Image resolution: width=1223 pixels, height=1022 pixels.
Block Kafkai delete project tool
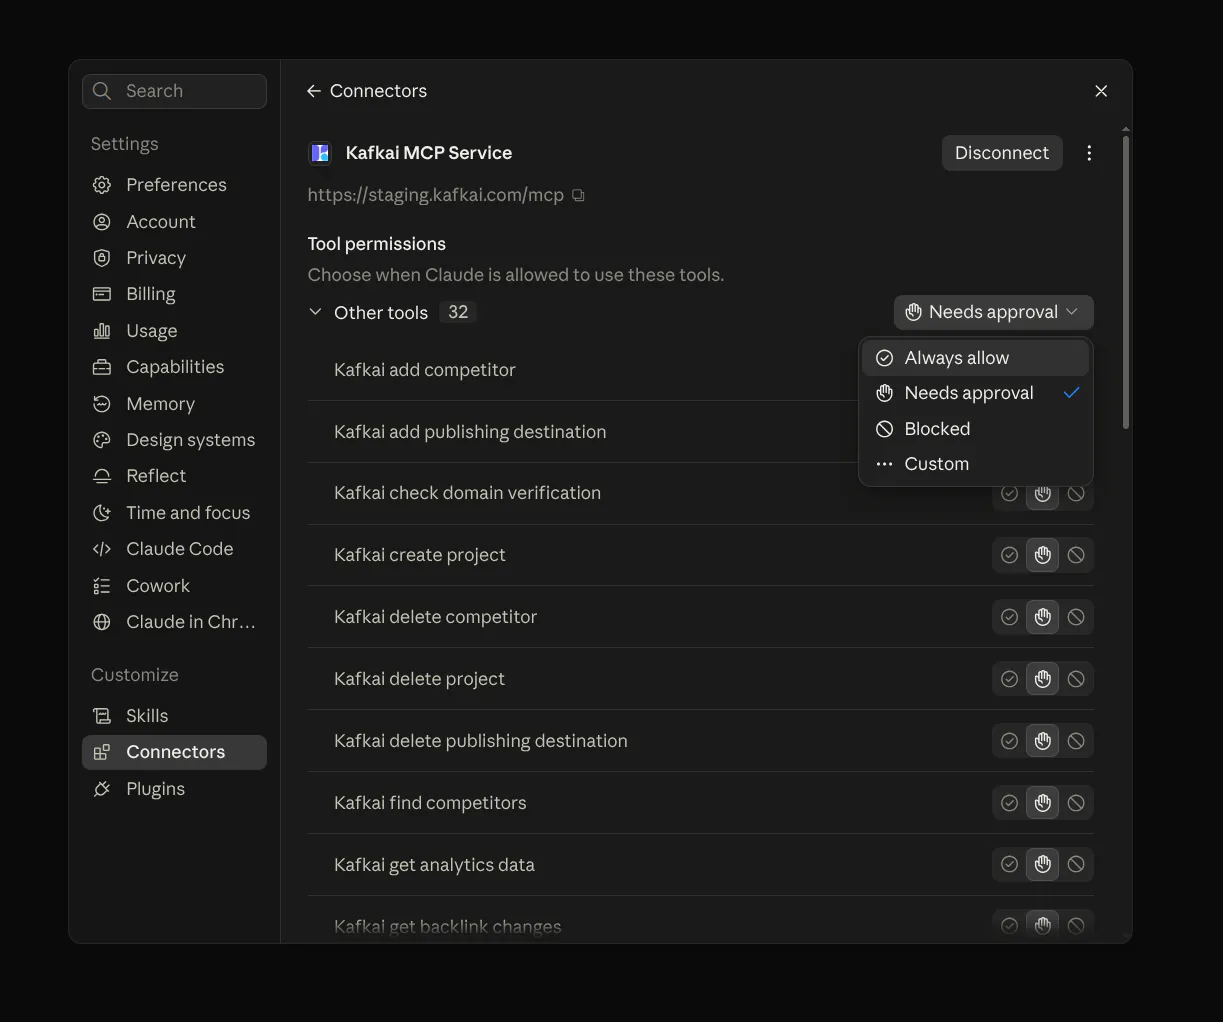[1076, 679]
